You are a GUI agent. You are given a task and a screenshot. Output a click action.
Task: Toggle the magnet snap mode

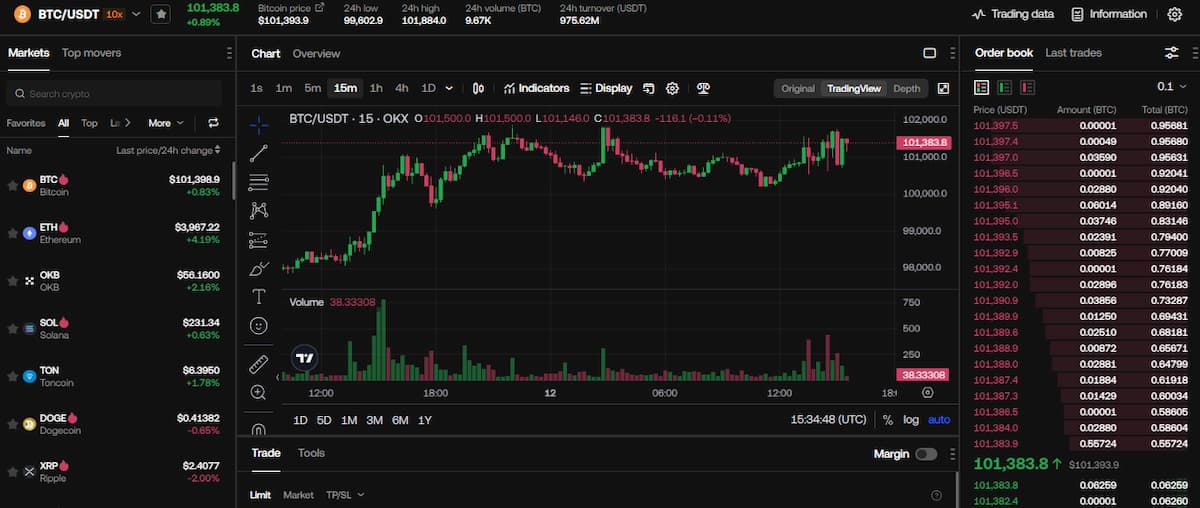coord(259,430)
